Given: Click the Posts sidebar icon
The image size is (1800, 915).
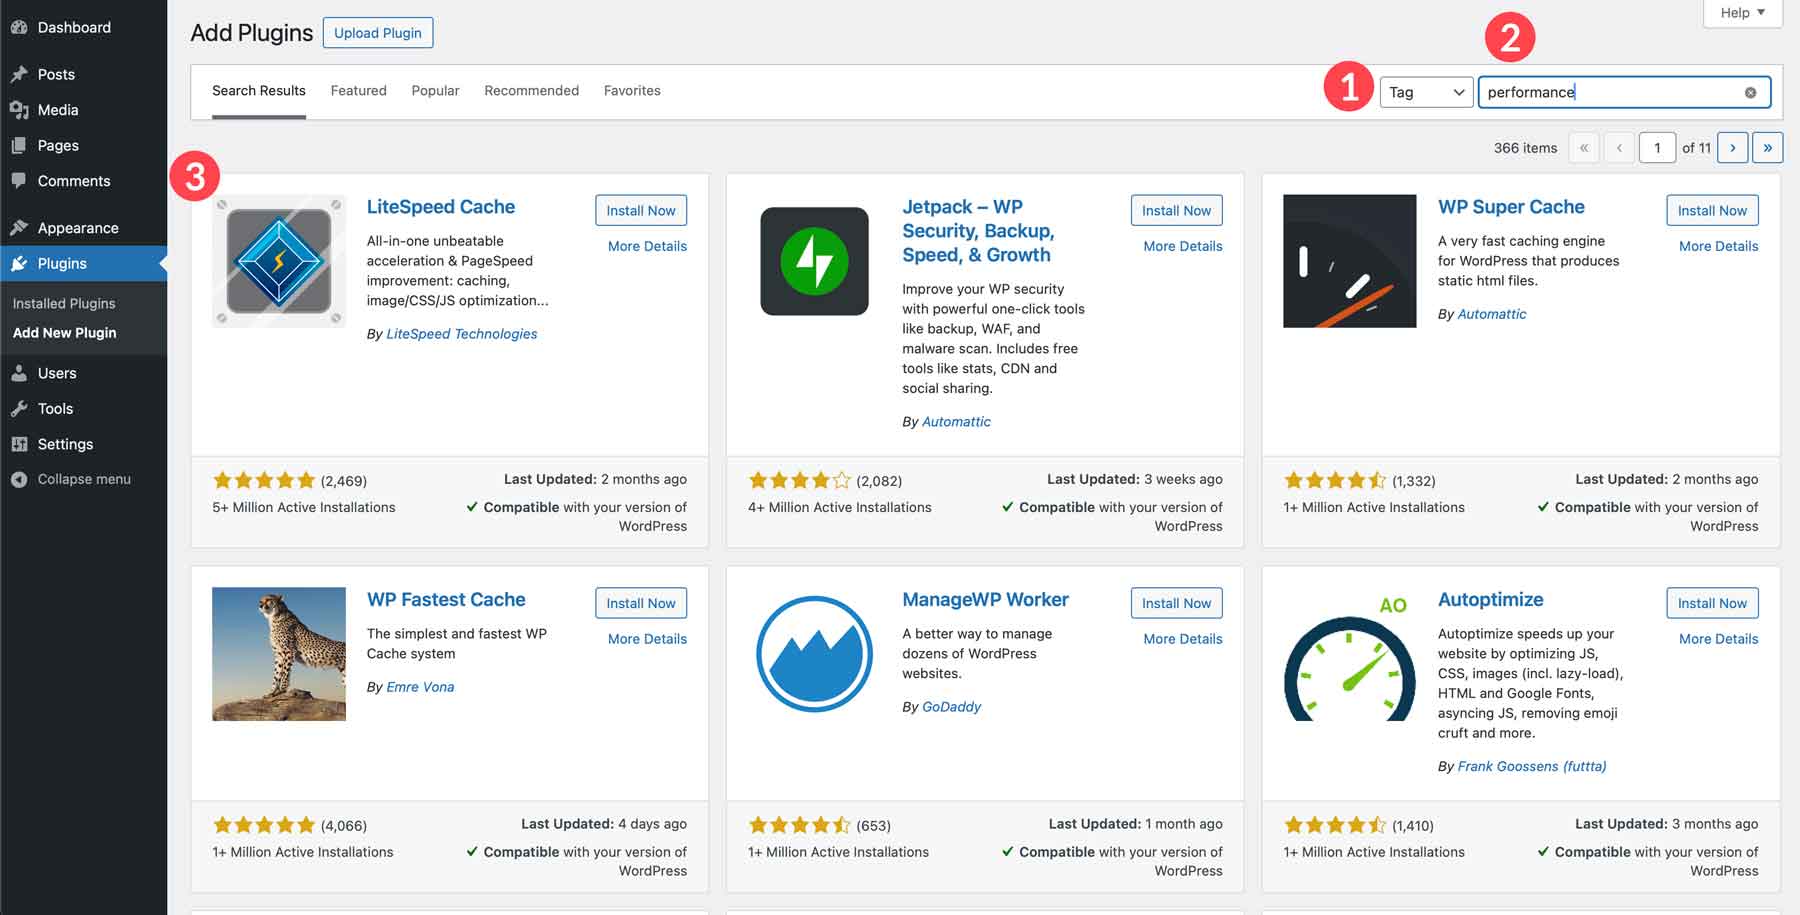Looking at the screenshot, I should (20, 74).
